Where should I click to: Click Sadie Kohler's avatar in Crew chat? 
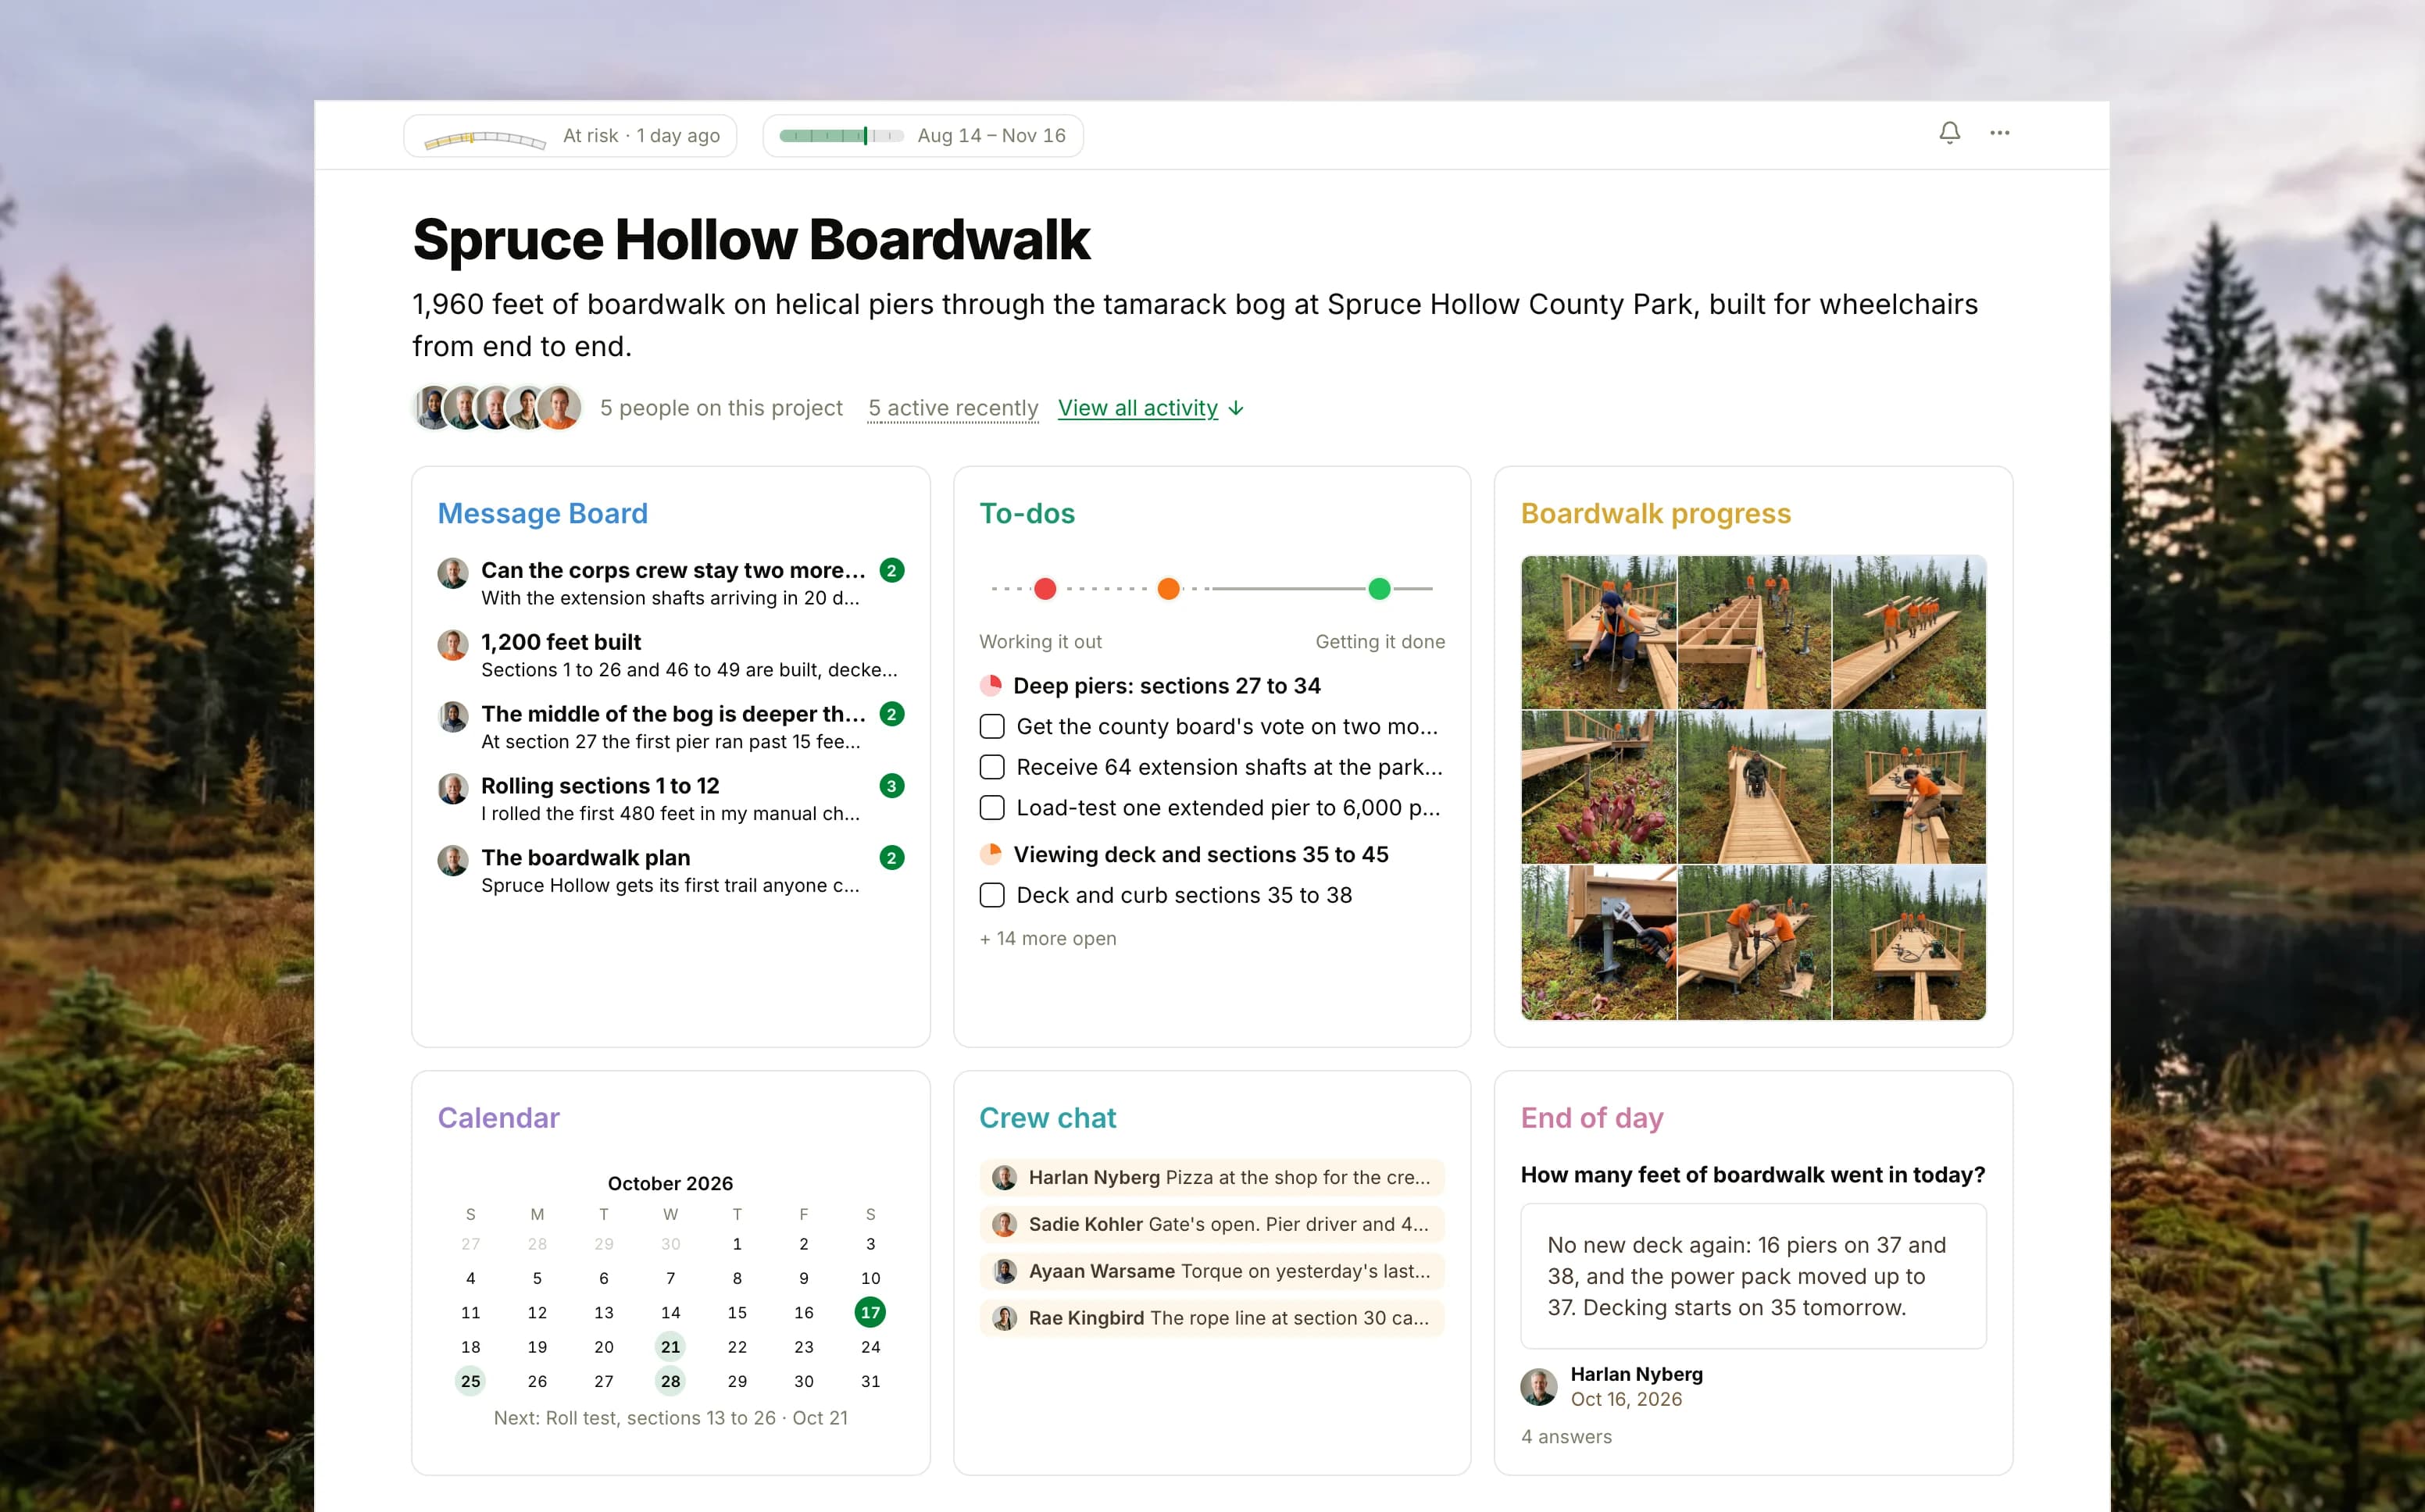pyautogui.click(x=1004, y=1225)
